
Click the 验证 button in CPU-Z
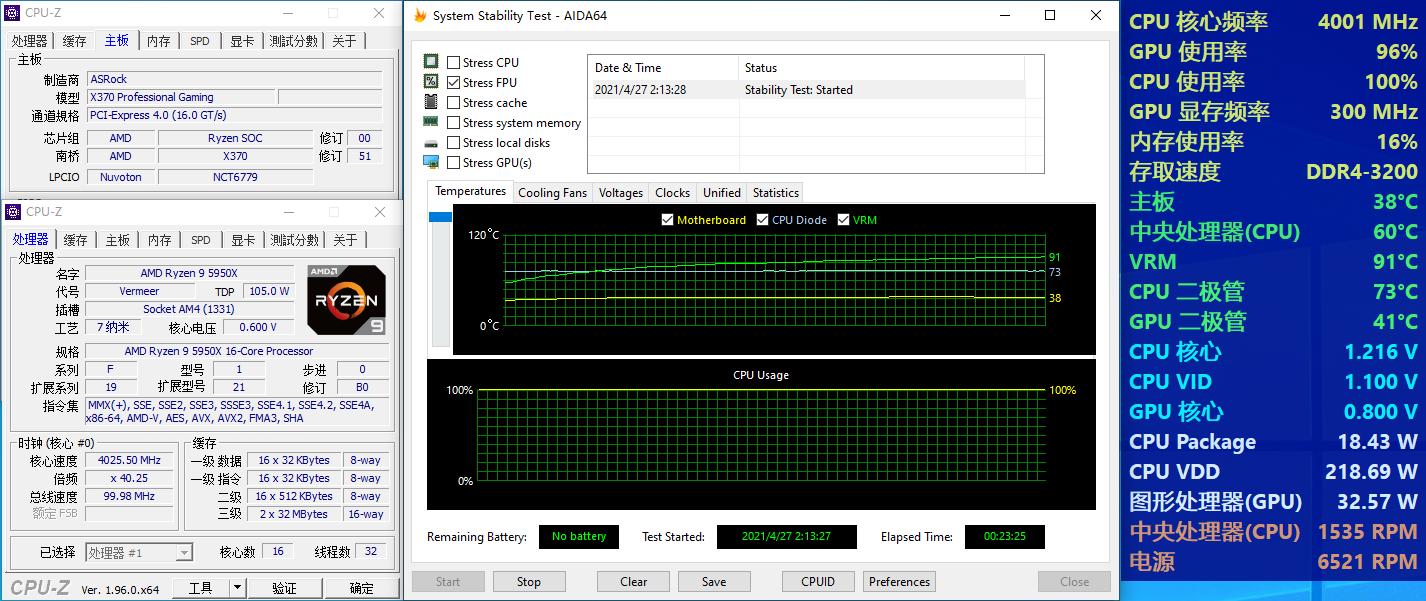coord(284,588)
